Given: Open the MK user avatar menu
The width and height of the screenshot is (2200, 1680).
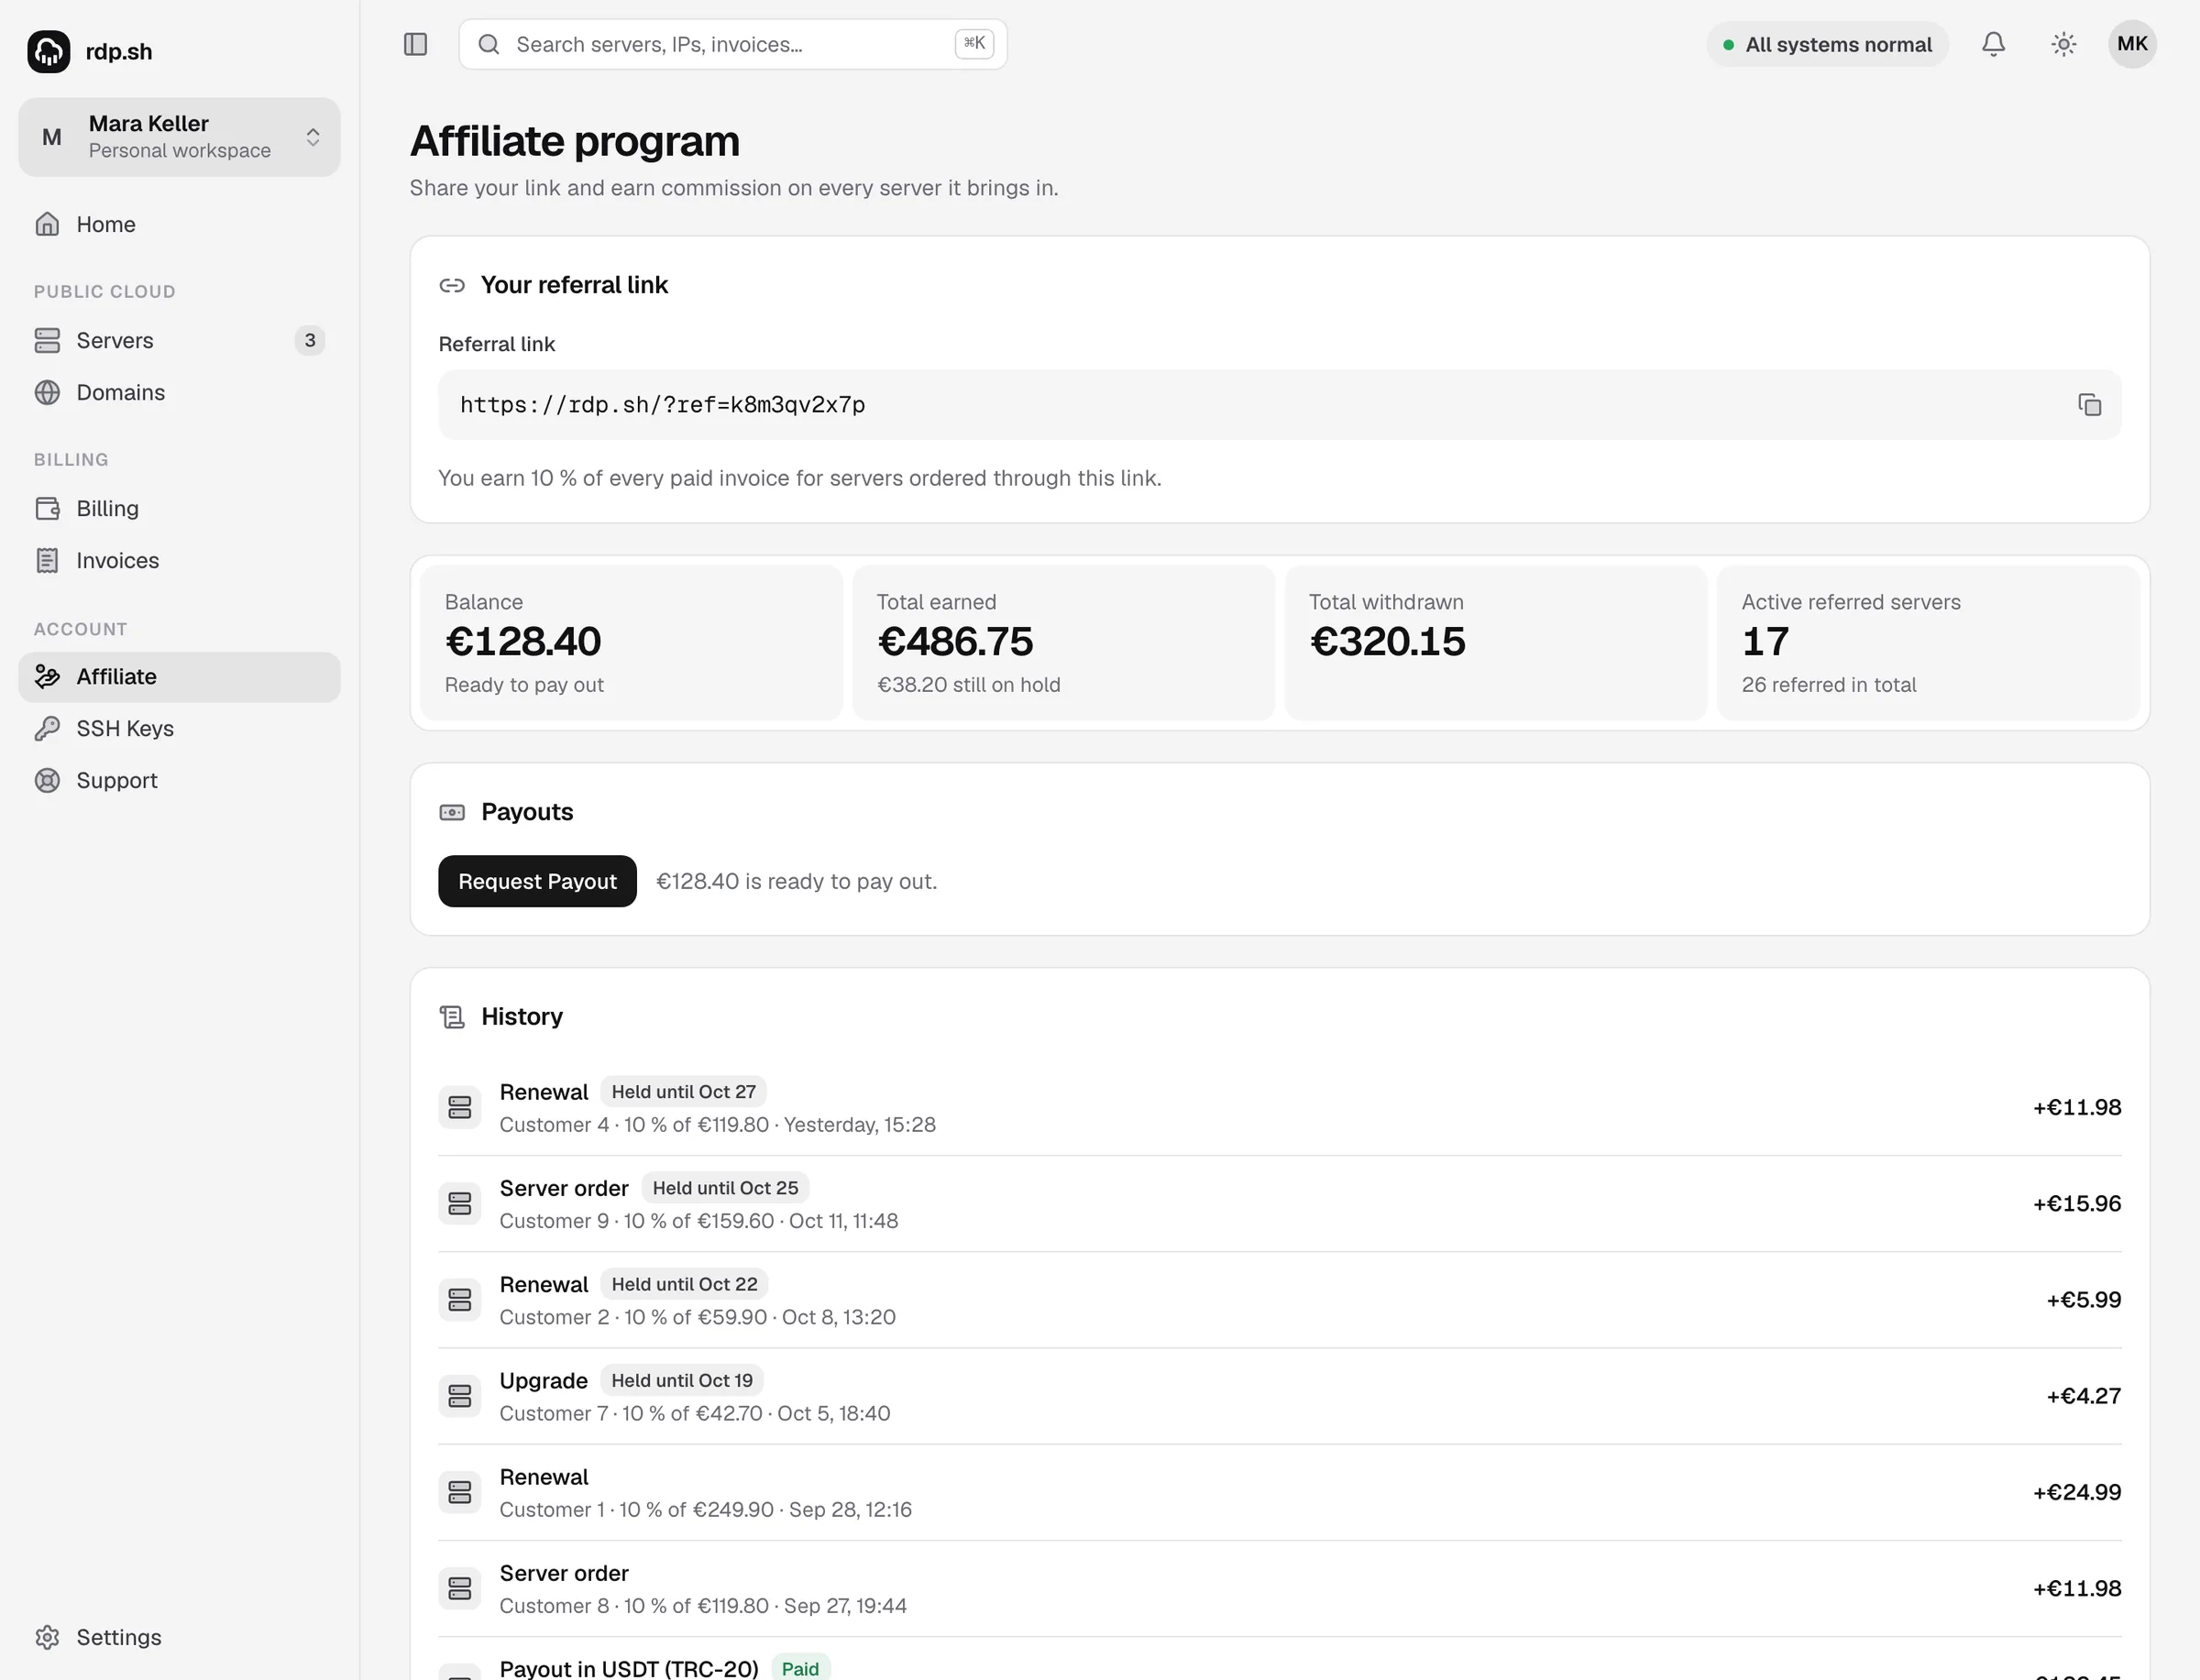Looking at the screenshot, I should click(2132, 44).
